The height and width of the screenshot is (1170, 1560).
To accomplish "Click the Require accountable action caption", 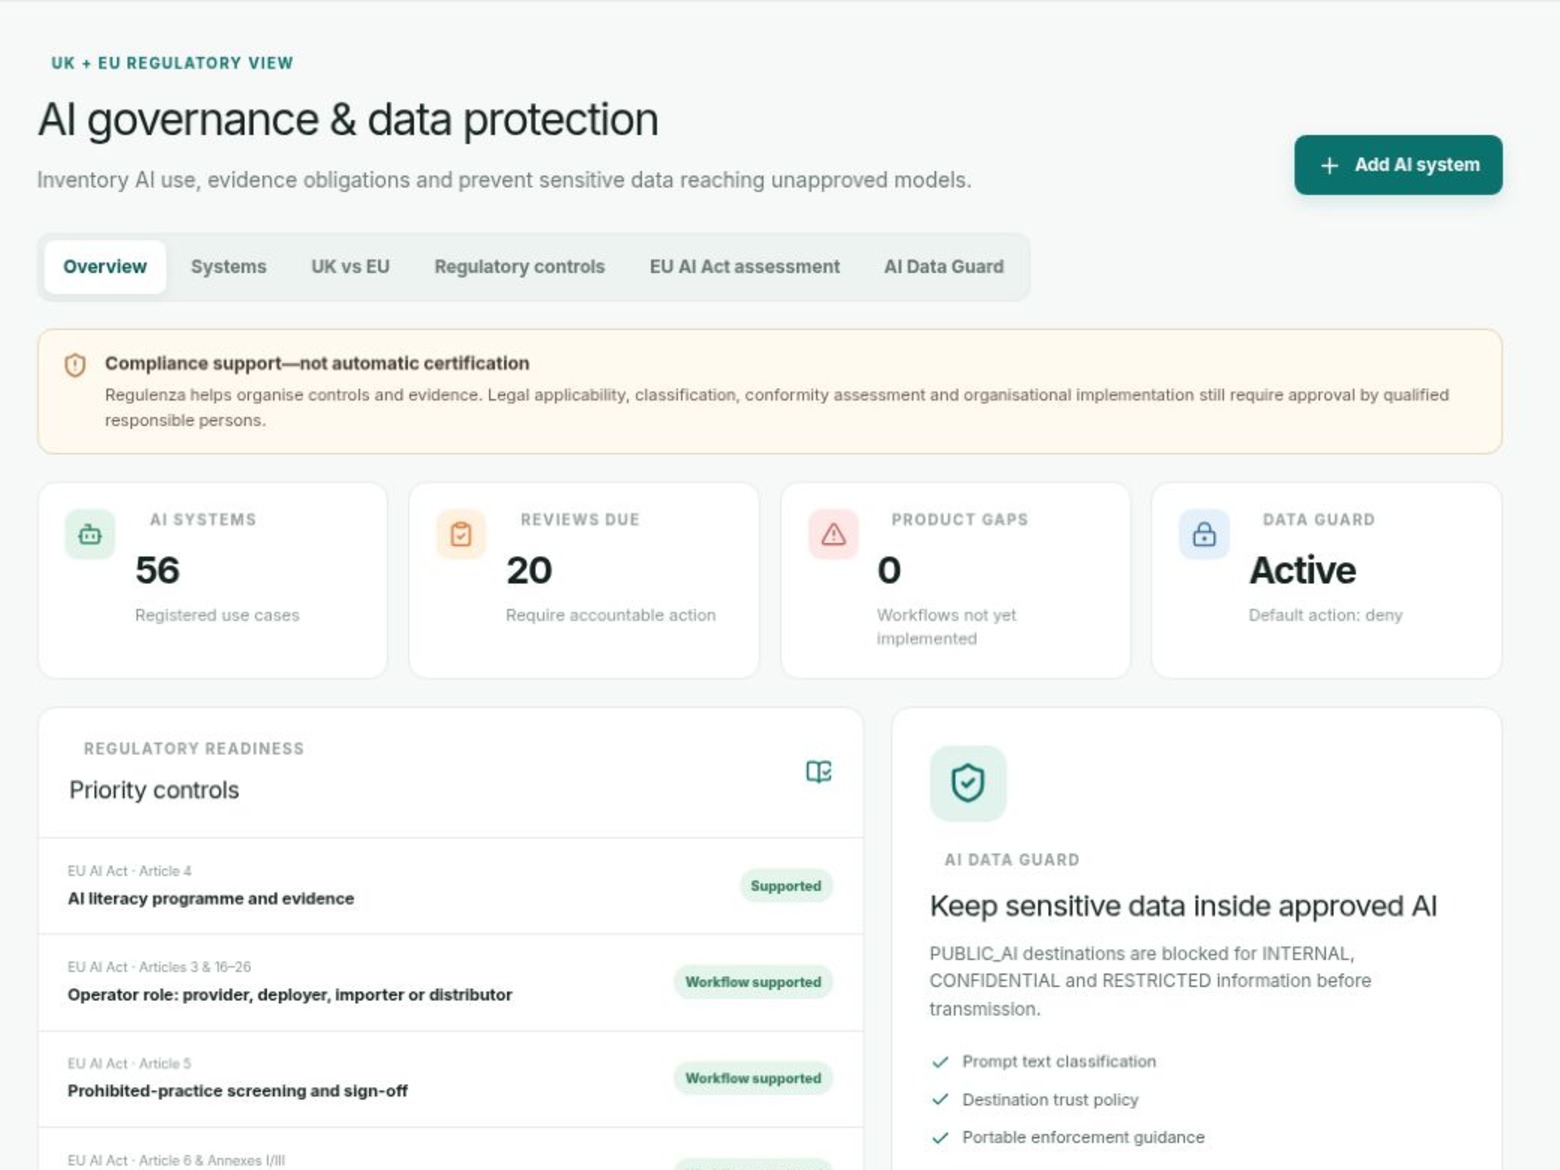I will (611, 615).
